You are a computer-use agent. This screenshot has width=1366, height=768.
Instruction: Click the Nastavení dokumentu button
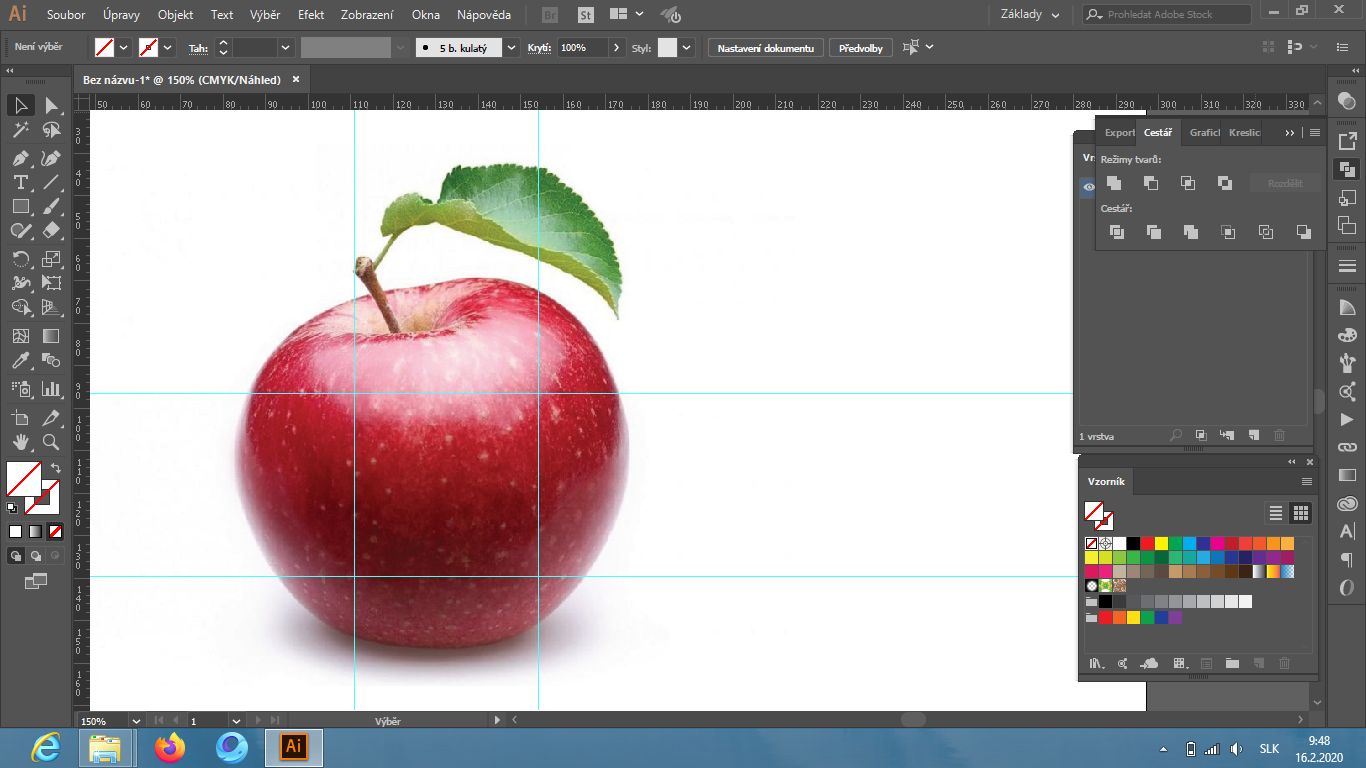pyautogui.click(x=766, y=48)
